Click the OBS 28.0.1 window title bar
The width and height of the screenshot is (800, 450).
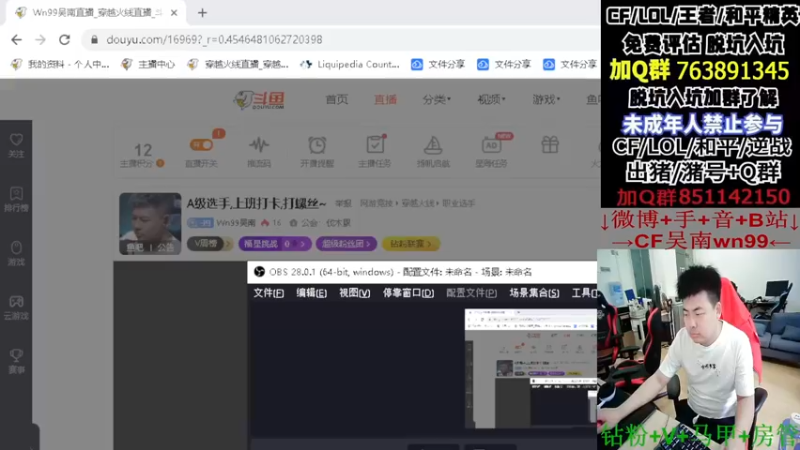pyautogui.click(x=422, y=272)
